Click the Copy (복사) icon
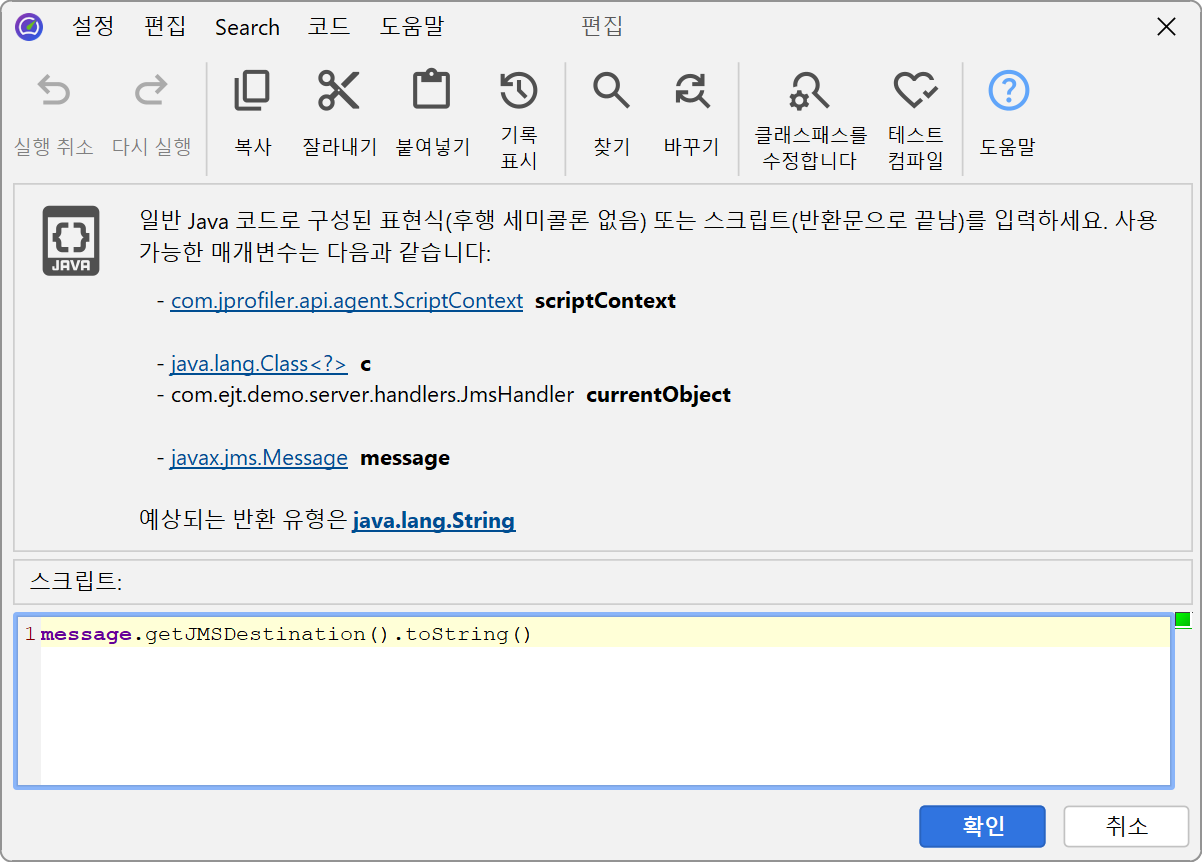 (x=252, y=91)
